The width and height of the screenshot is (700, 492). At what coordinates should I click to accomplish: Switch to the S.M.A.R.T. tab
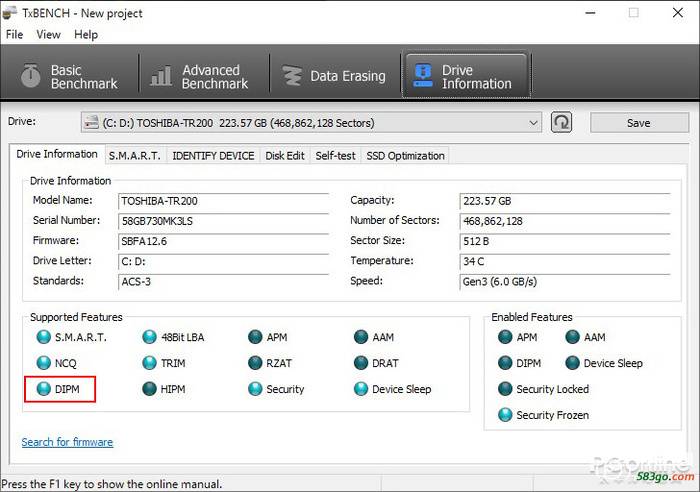(134, 156)
